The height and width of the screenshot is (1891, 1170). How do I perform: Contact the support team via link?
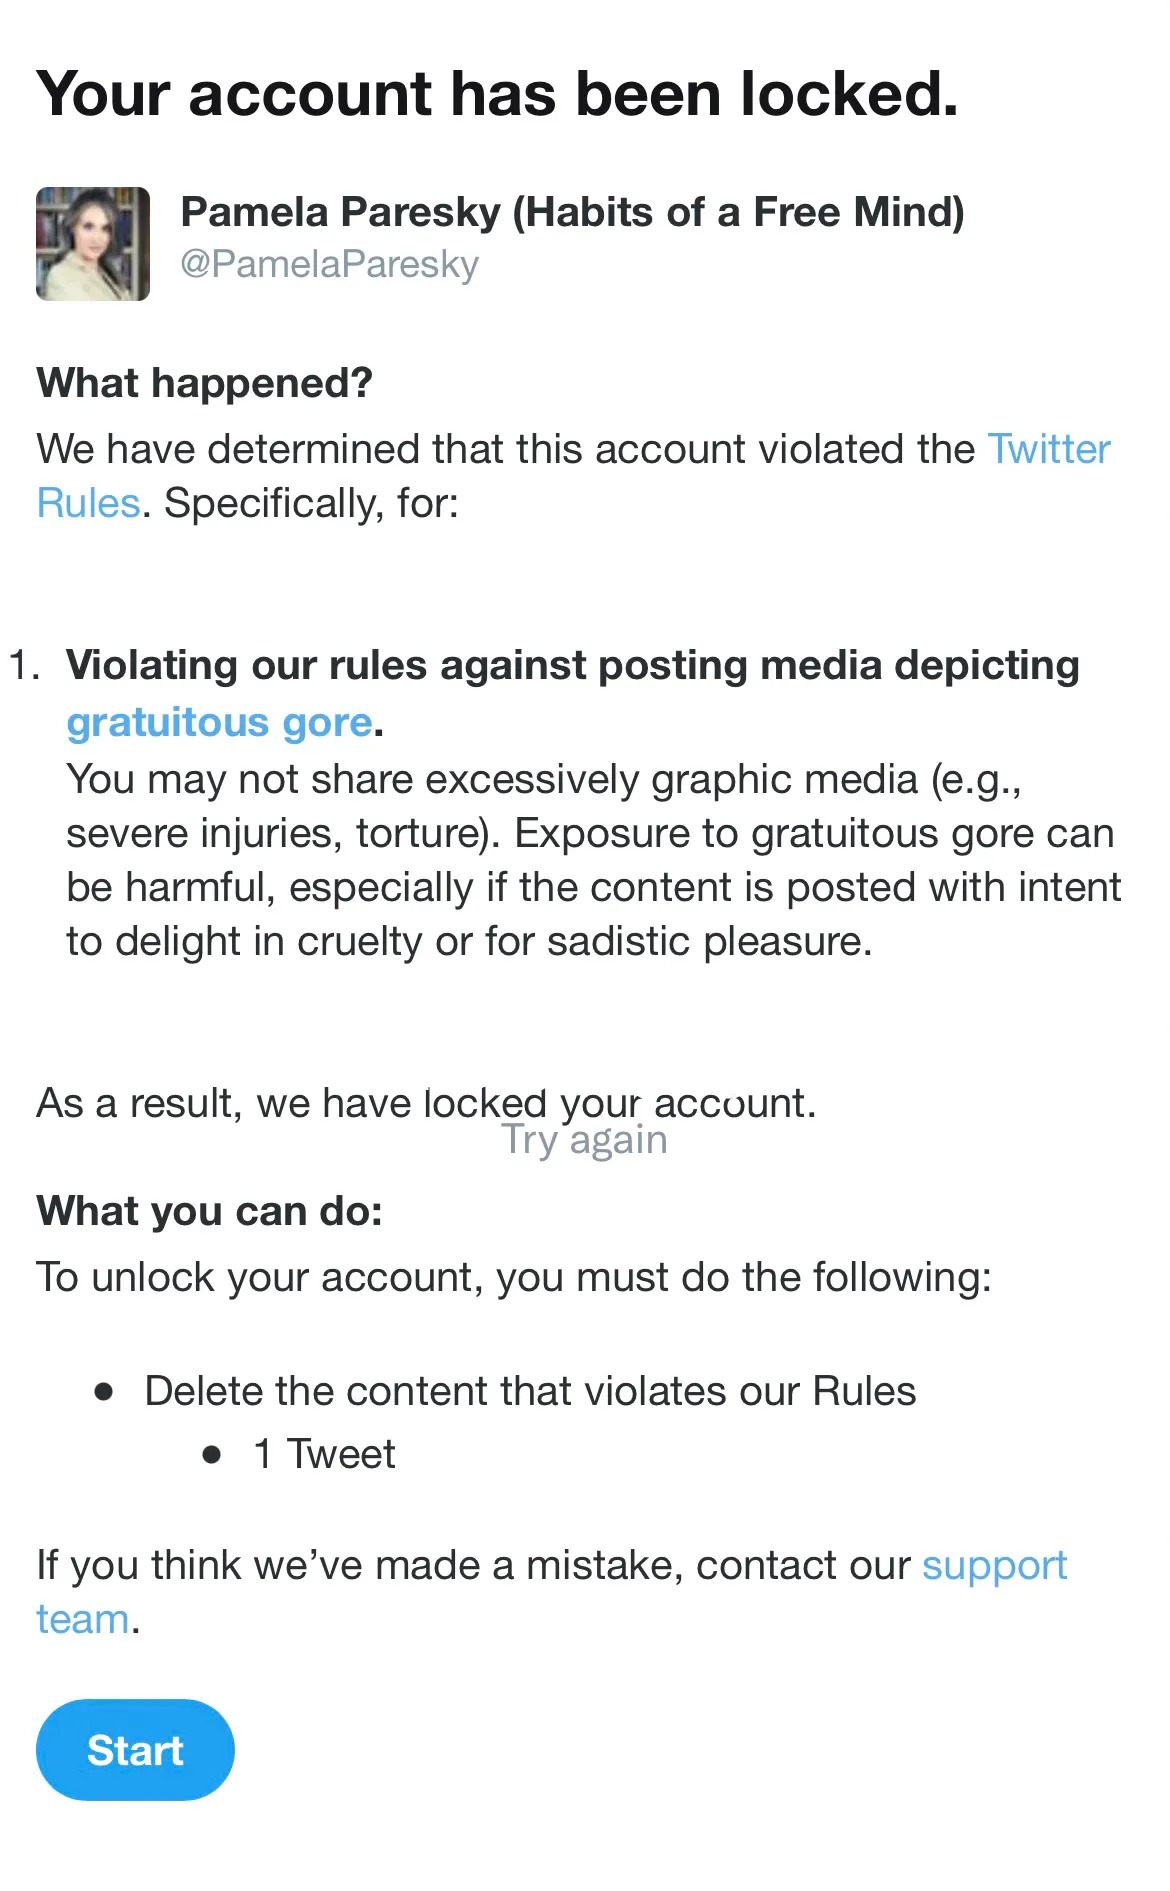(994, 1566)
